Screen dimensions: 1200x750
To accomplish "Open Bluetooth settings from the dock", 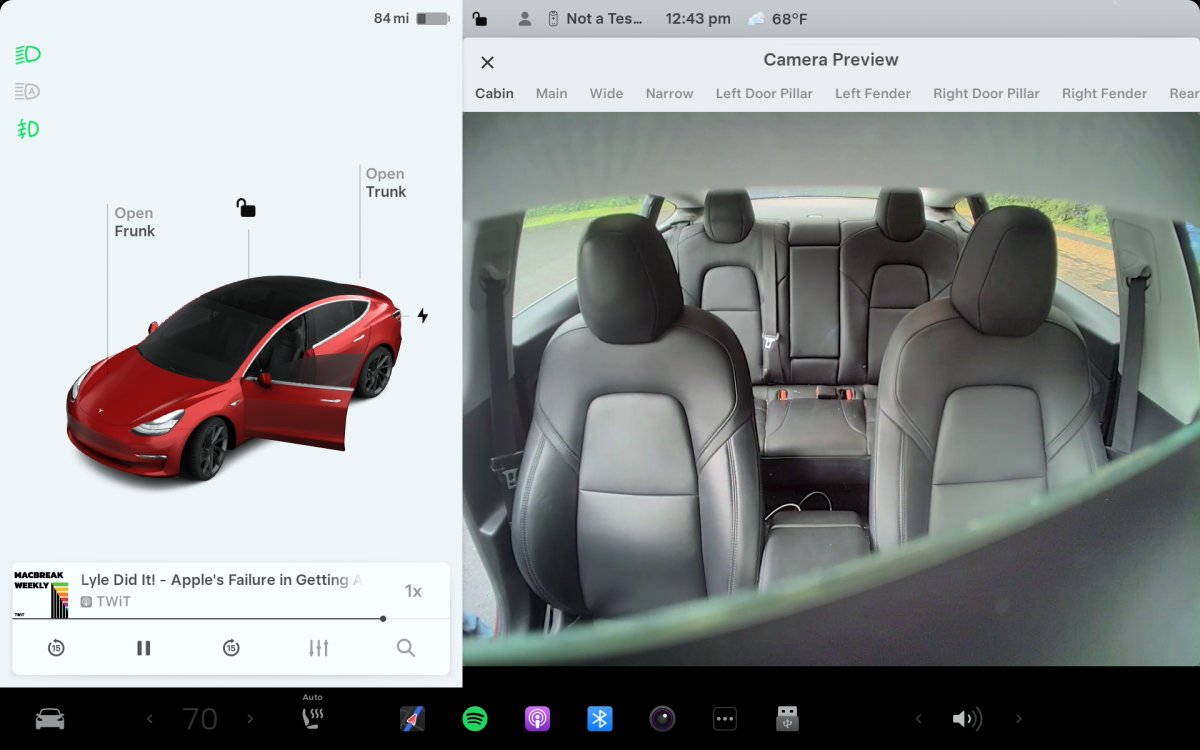I will (x=599, y=718).
